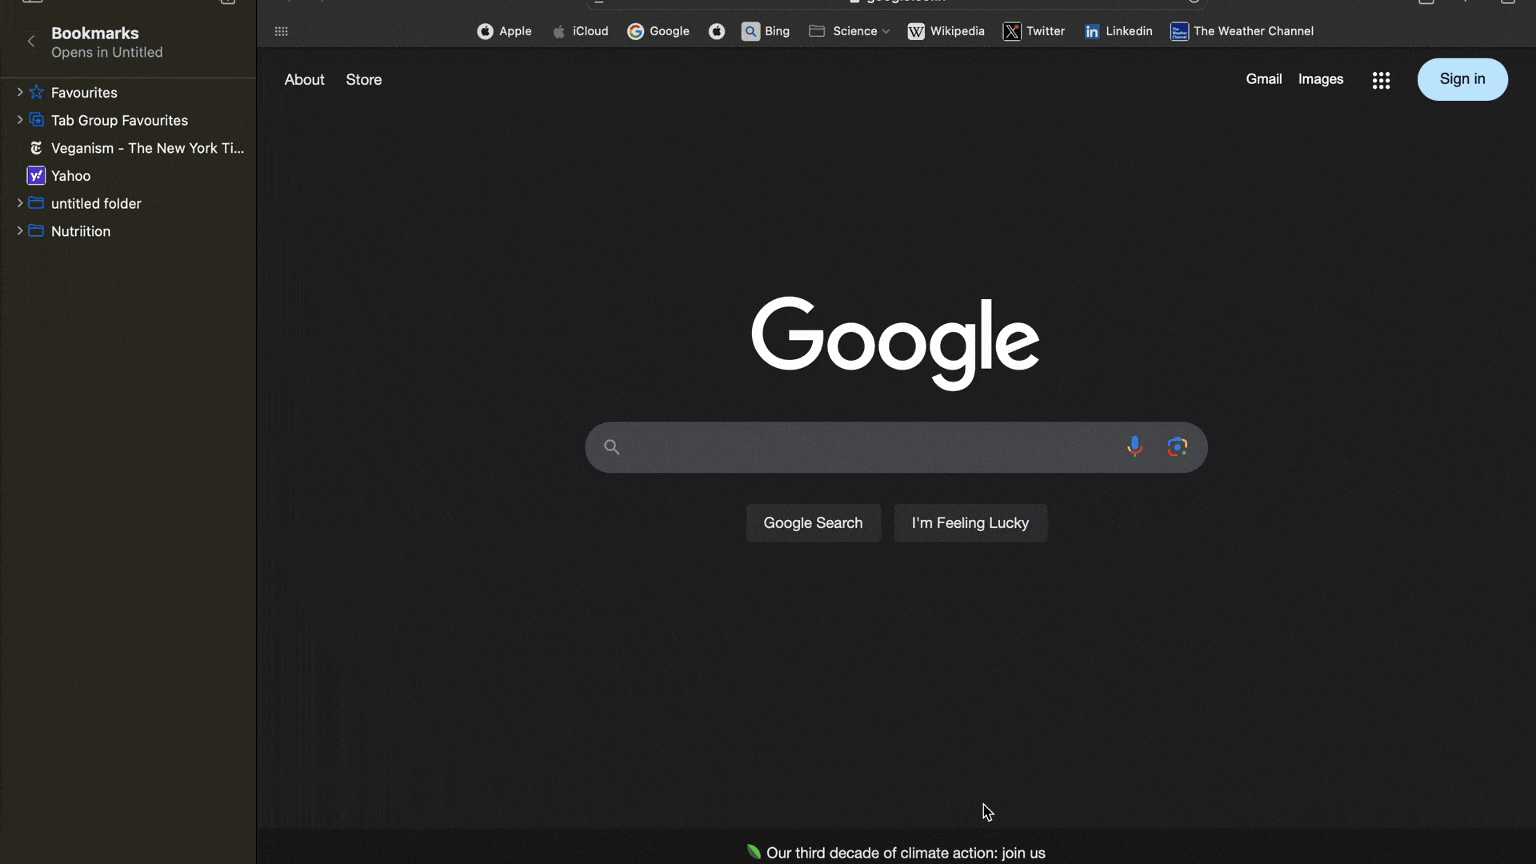Open the Science folder dropdown
The width and height of the screenshot is (1536, 864).
(x=849, y=31)
